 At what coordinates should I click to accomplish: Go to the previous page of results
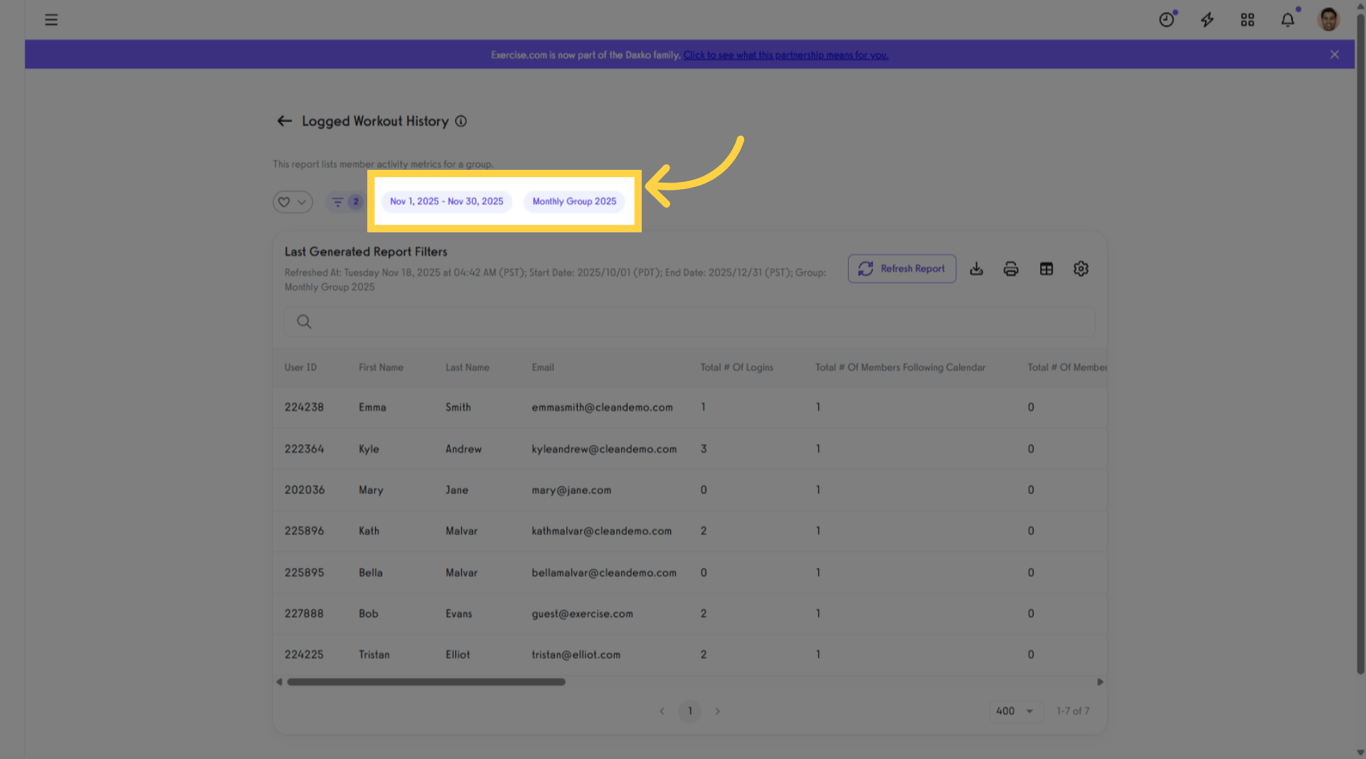pos(662,711)
